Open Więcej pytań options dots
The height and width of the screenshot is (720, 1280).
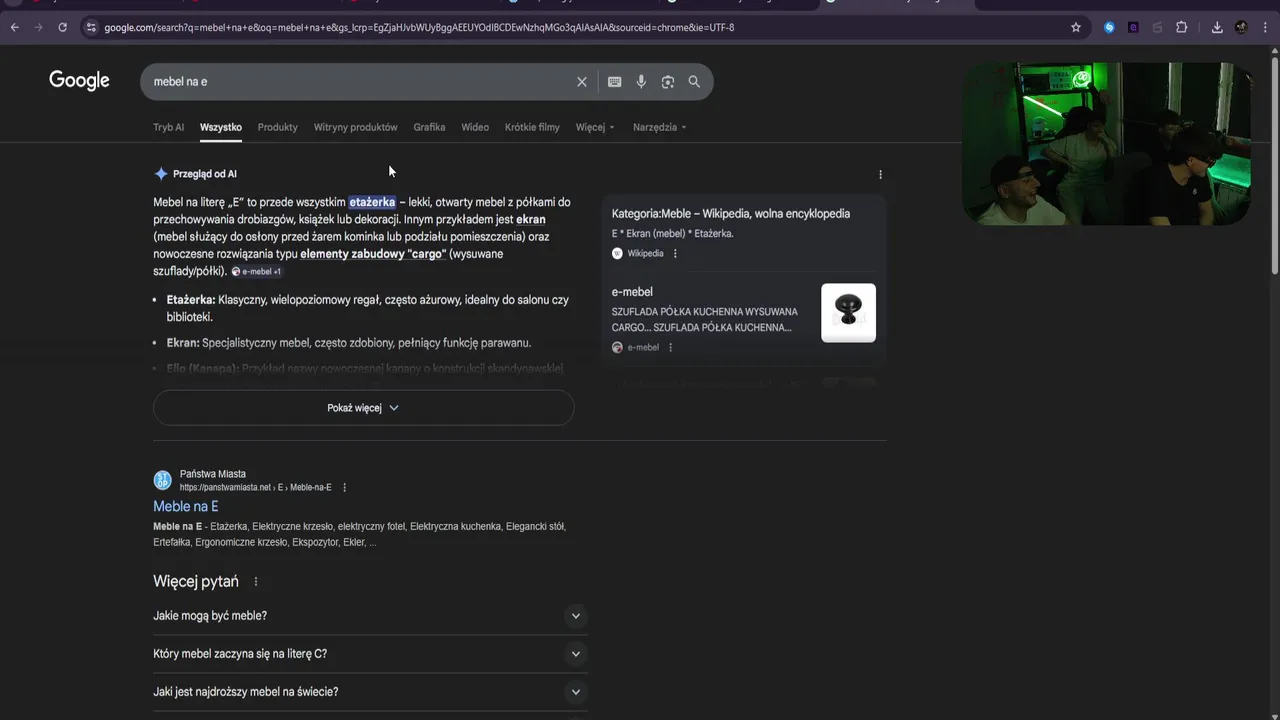point(256,582)
